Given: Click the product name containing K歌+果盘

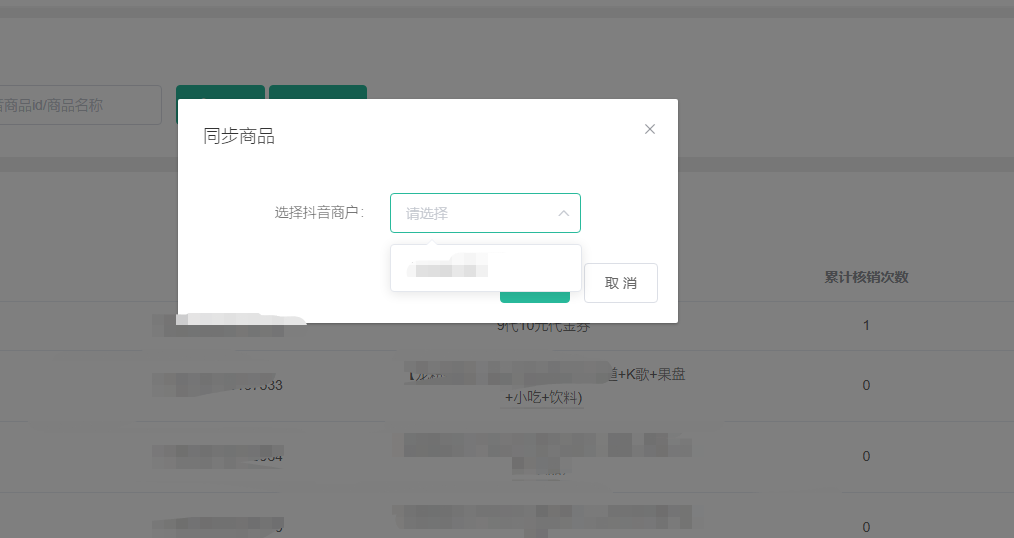Looking at the screenshot, I should pyautogui.click(x=545, y=386).
